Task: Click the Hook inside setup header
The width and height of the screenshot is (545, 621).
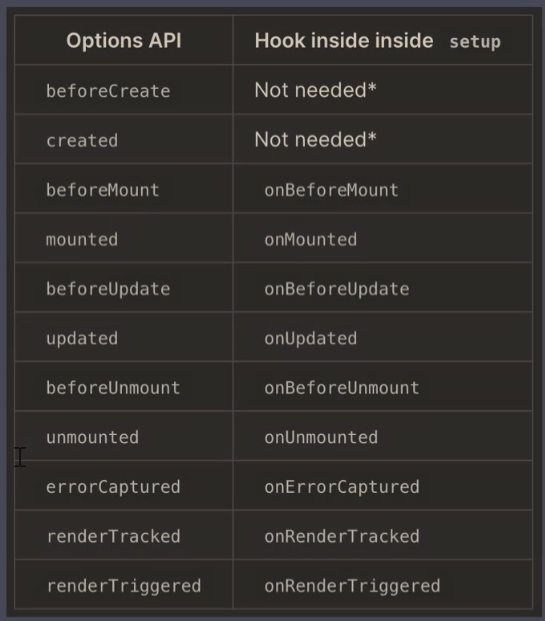Action: 377,41
